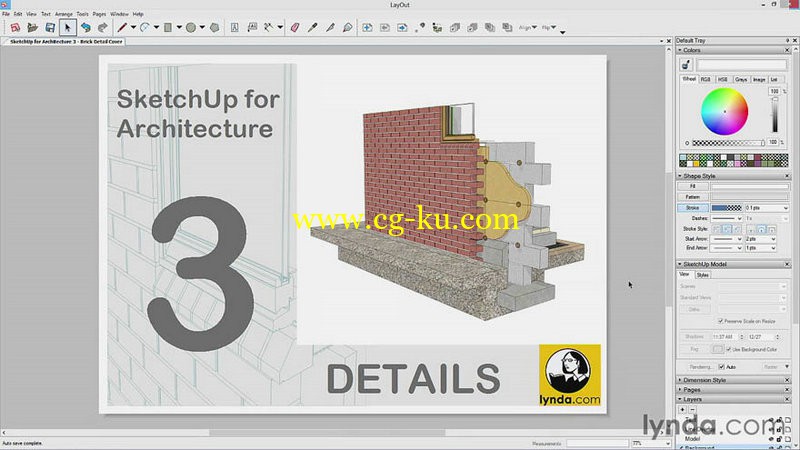Viewport: 800px width, 450px height.
Task: Click the remove layer minus button
Action: click(692, 410)
